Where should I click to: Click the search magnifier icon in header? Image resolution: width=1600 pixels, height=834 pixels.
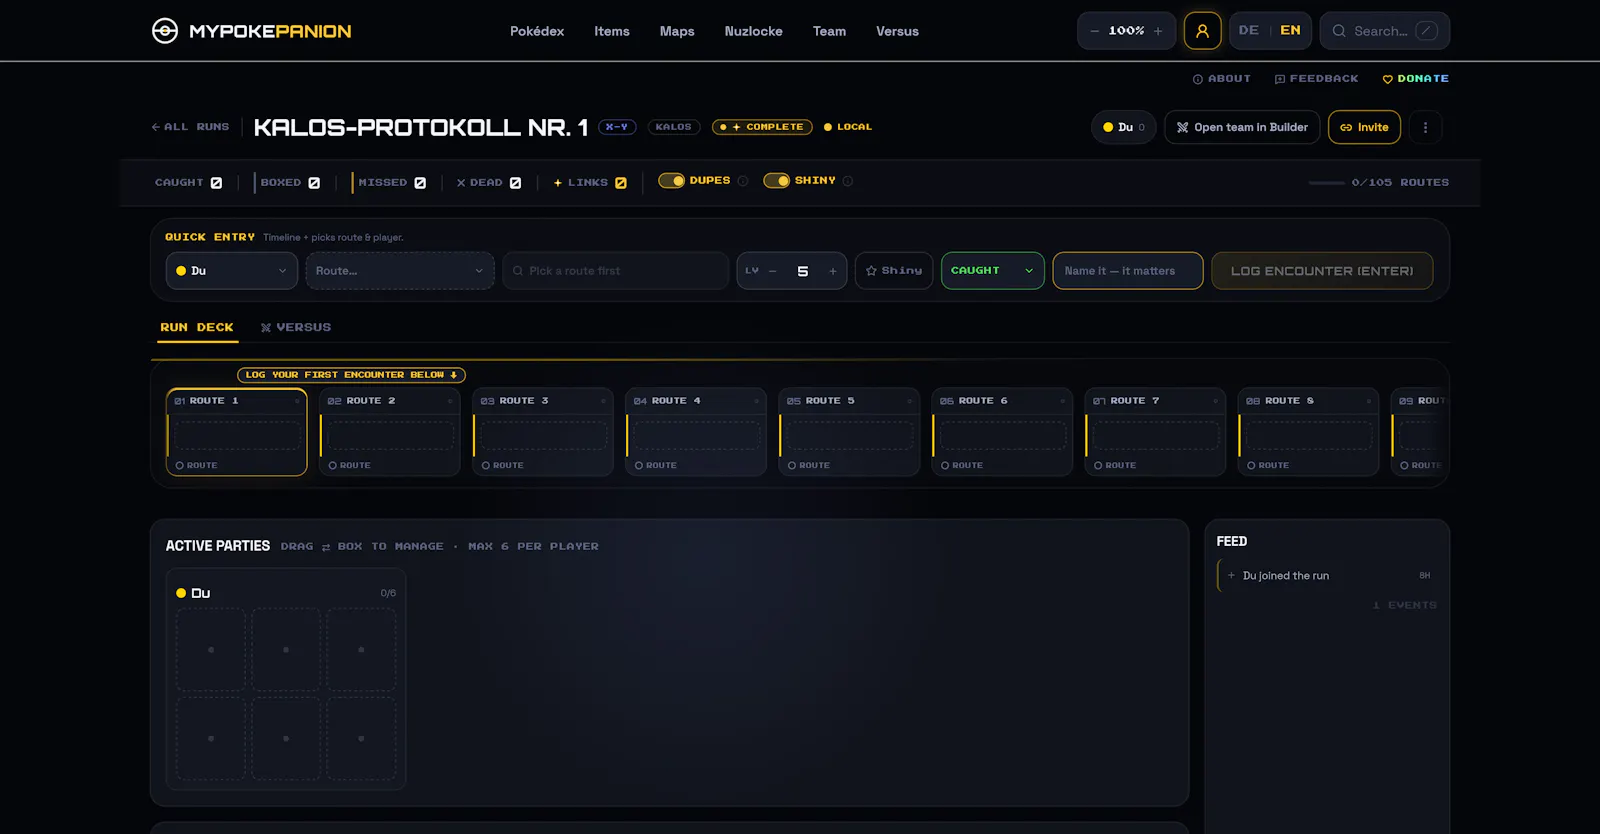tap(1339, 31)
